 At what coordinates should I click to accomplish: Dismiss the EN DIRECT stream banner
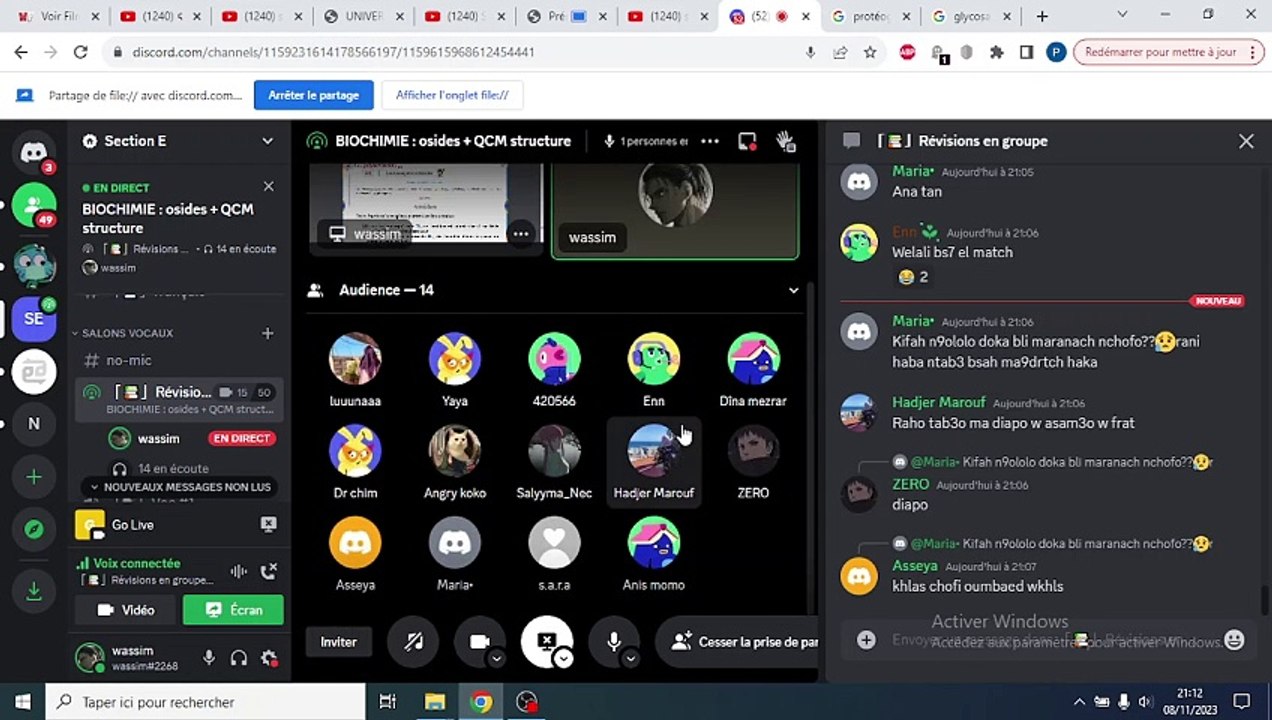[x=268, y=187]
